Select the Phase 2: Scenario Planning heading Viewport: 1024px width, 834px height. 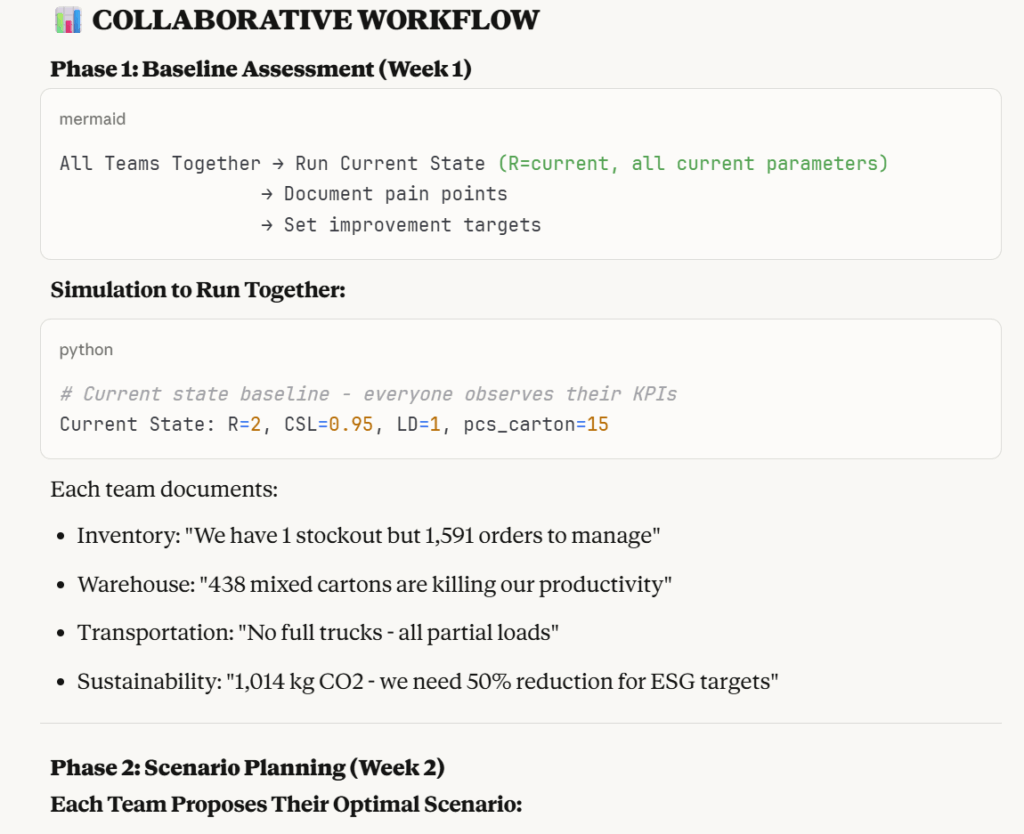(x=248, y=768)
